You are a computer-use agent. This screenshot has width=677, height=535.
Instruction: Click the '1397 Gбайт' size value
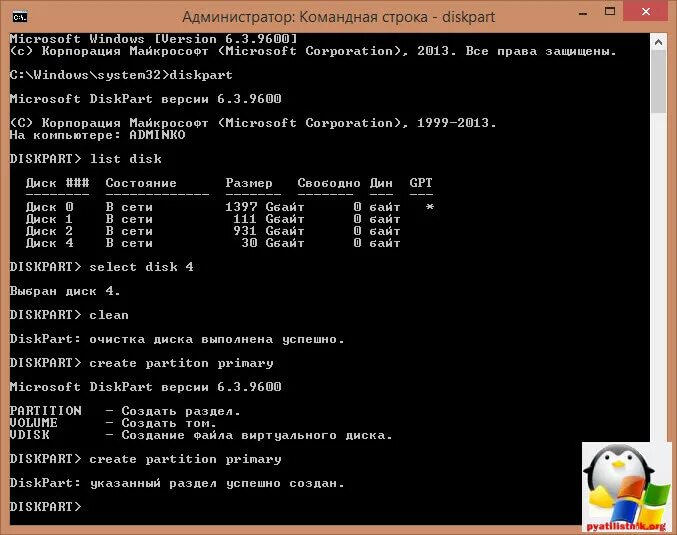pyautogui.click(x=264, y=207)
